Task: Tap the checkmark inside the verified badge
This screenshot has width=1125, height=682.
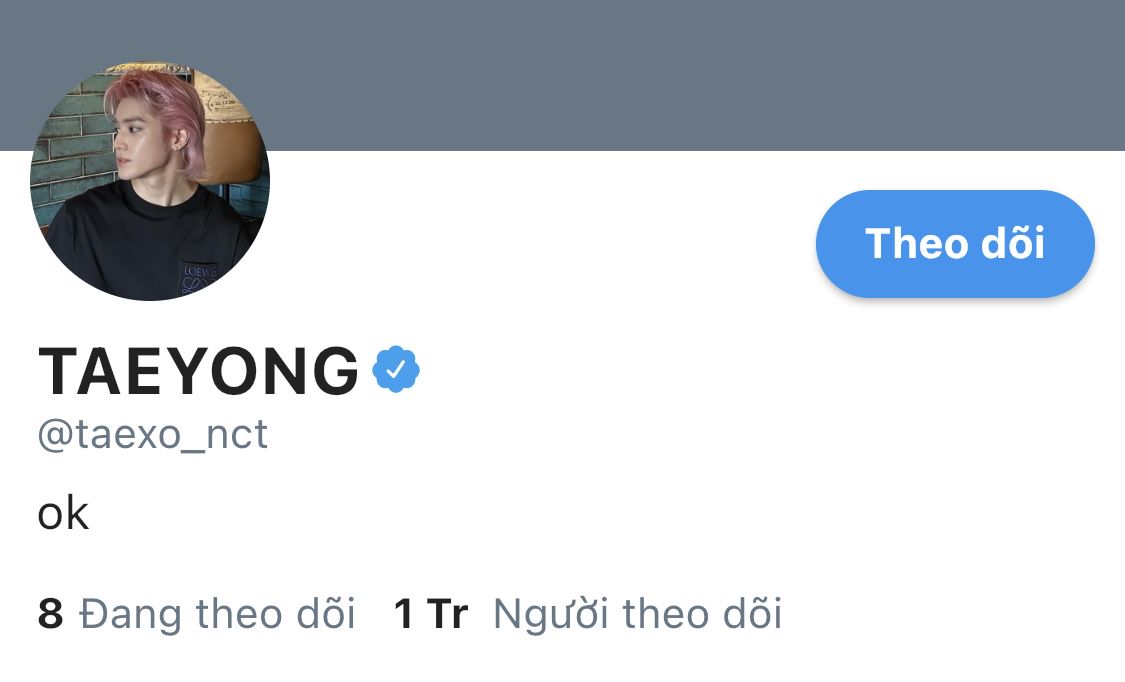Action: coord(396,369)
